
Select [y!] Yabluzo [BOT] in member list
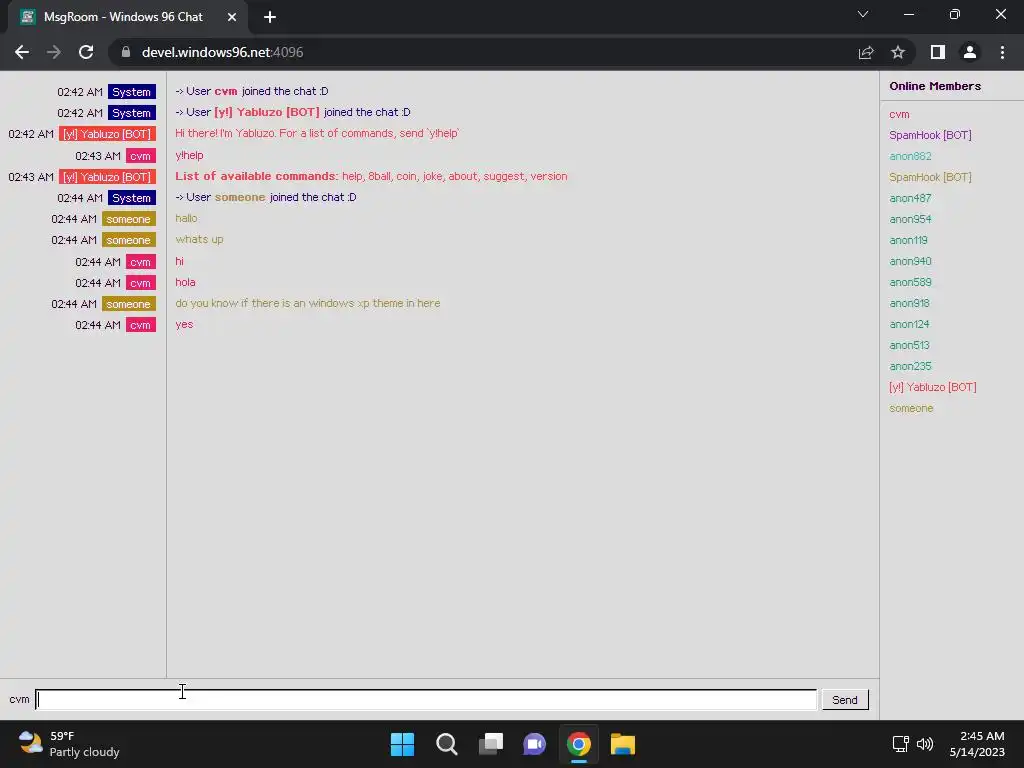coord(933,387)
